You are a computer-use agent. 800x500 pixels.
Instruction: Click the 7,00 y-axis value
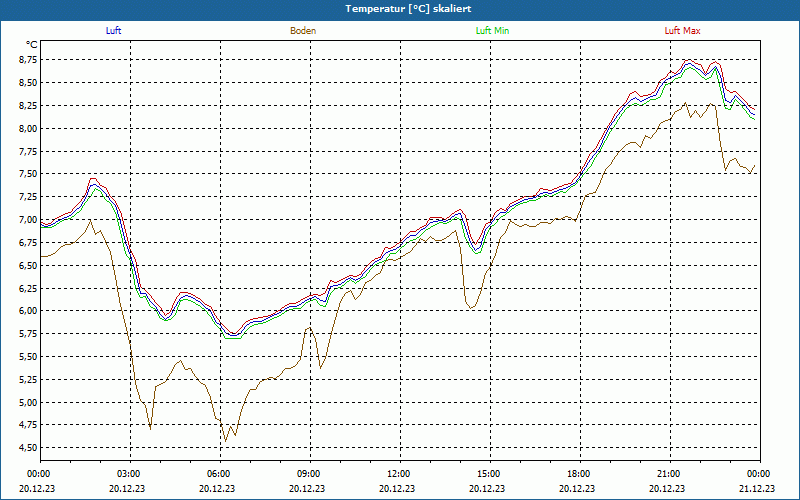(x=27, y=220)
